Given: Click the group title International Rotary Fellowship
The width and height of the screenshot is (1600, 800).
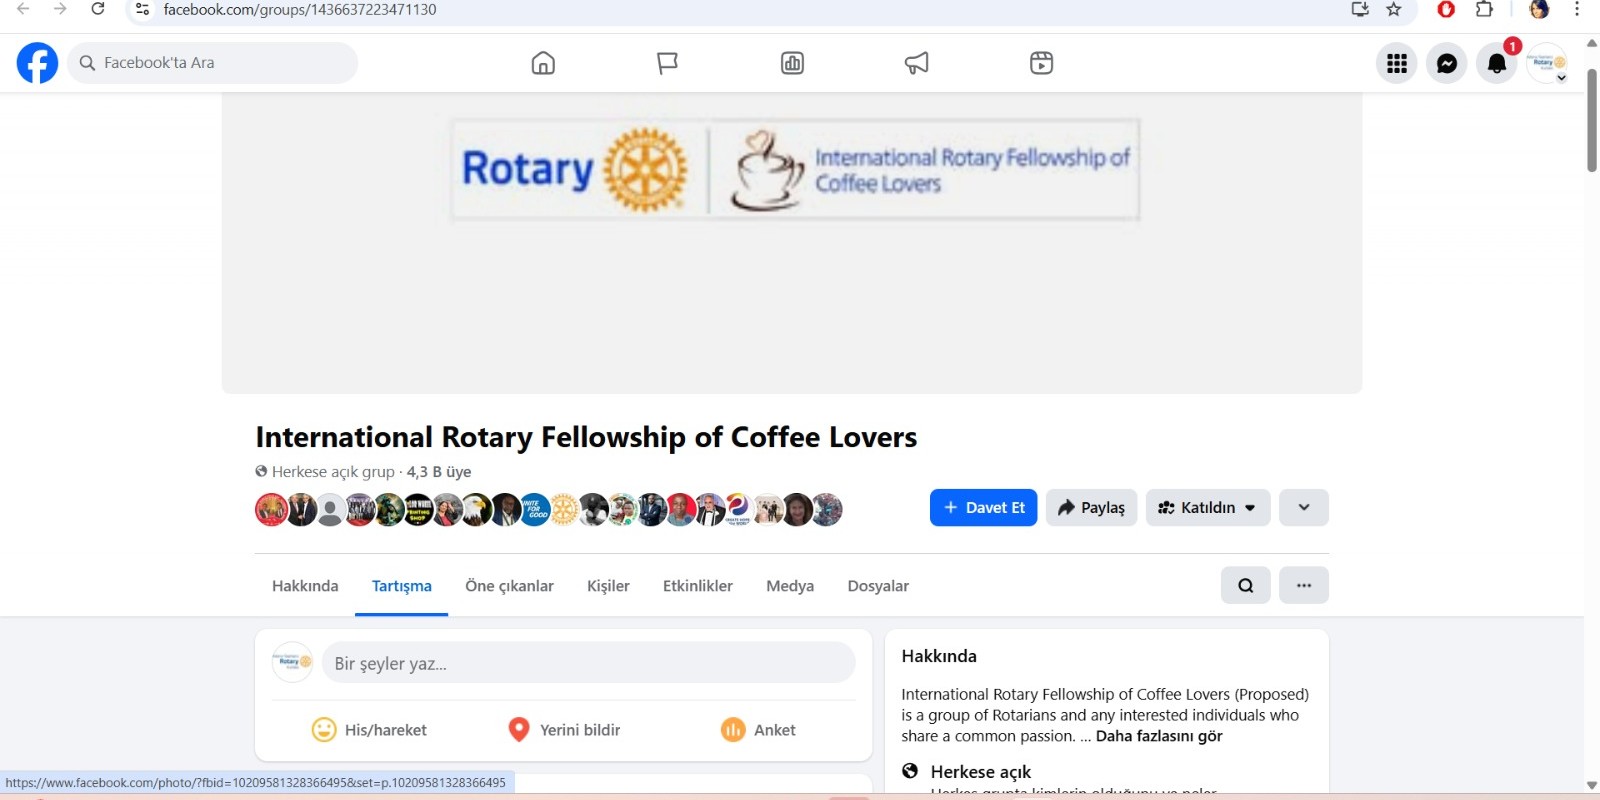Looking at the screenshot, I should coord(586,437).
